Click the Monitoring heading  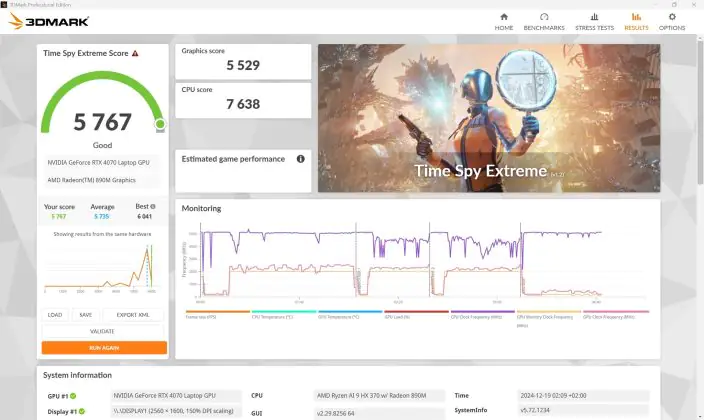tap(201, 208)
